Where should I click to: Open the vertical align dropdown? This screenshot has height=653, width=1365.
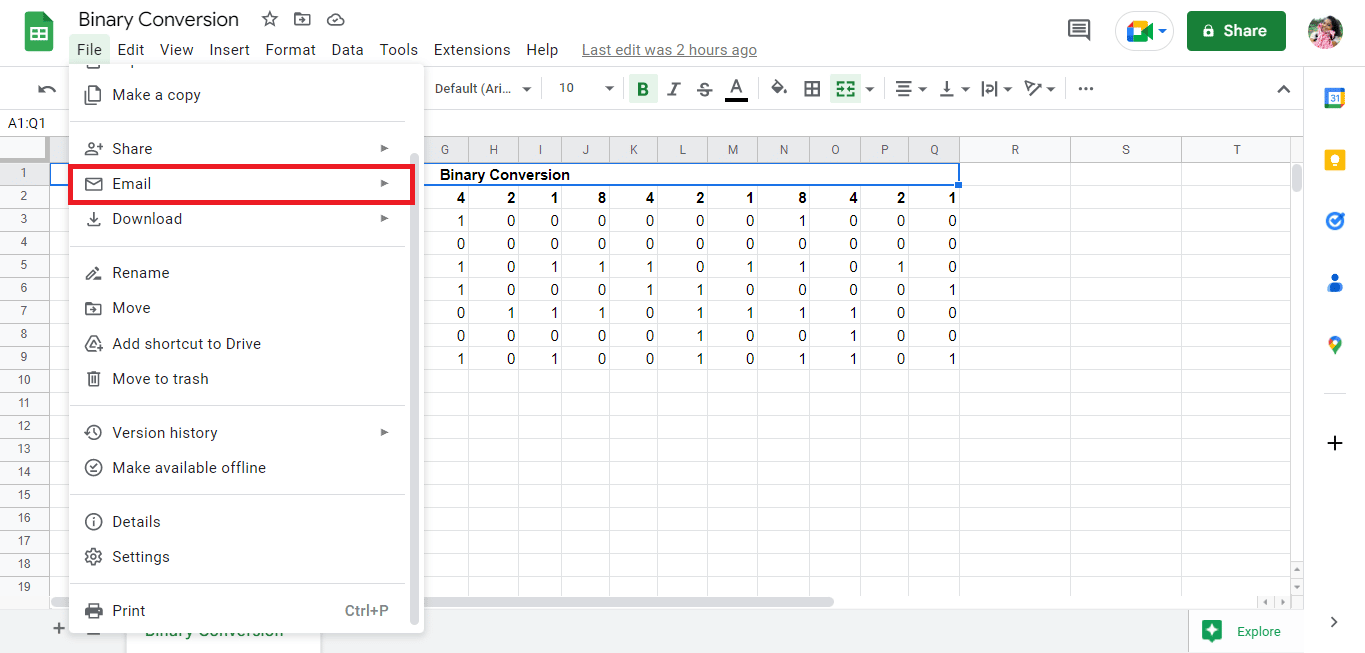(952, 89)
